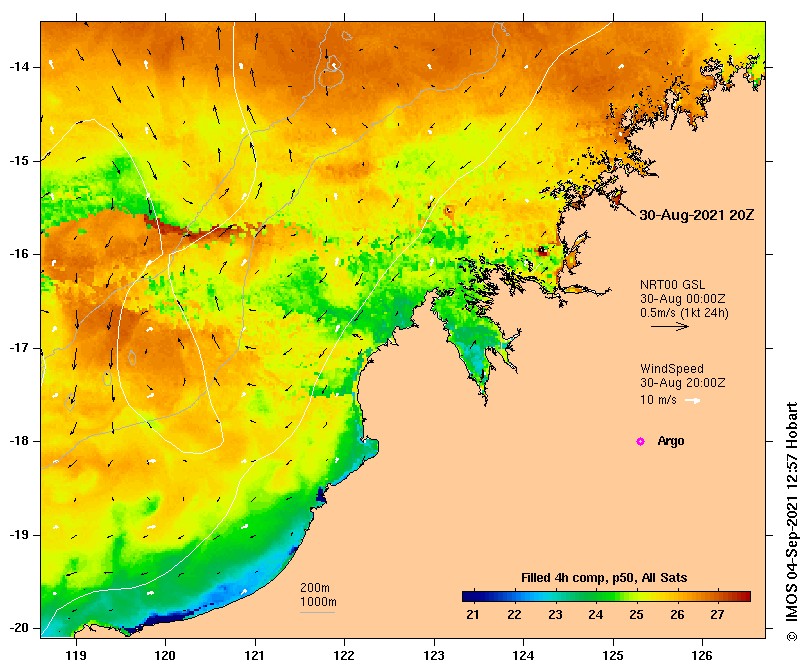
Task: Click the 0.5m/s black current arrow
Action: click(x=670, y=326)
